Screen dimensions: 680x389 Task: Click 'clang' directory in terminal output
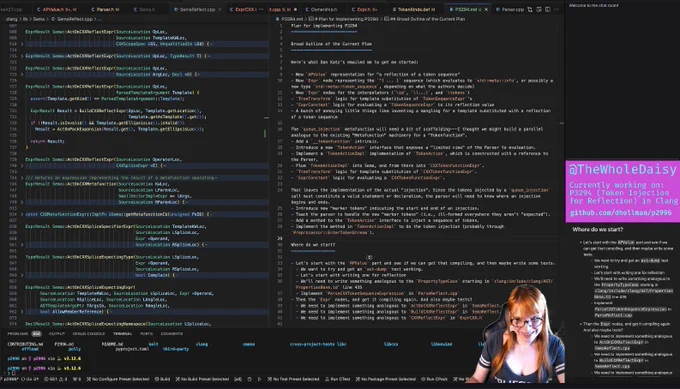[202, 344]
